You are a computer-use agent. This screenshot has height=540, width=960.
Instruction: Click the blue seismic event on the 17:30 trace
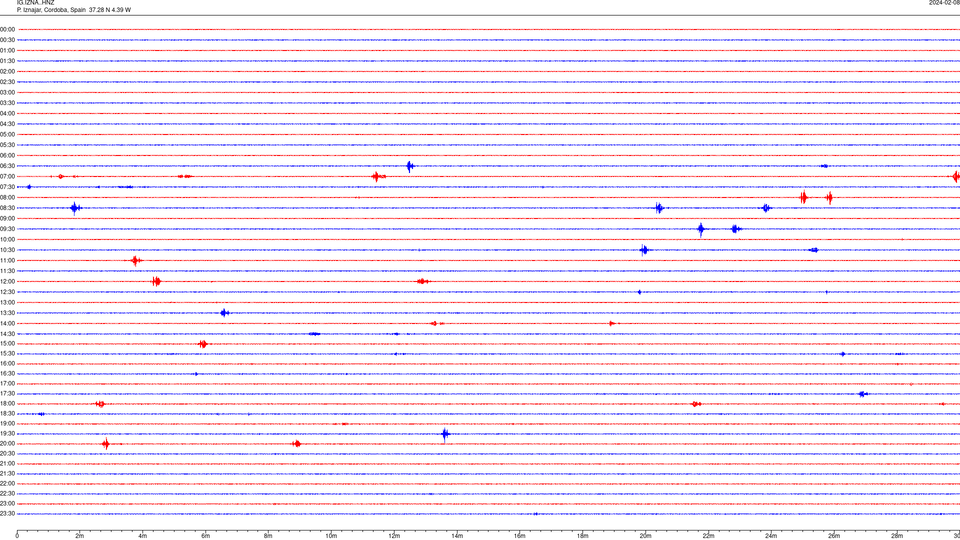point(863,394)
